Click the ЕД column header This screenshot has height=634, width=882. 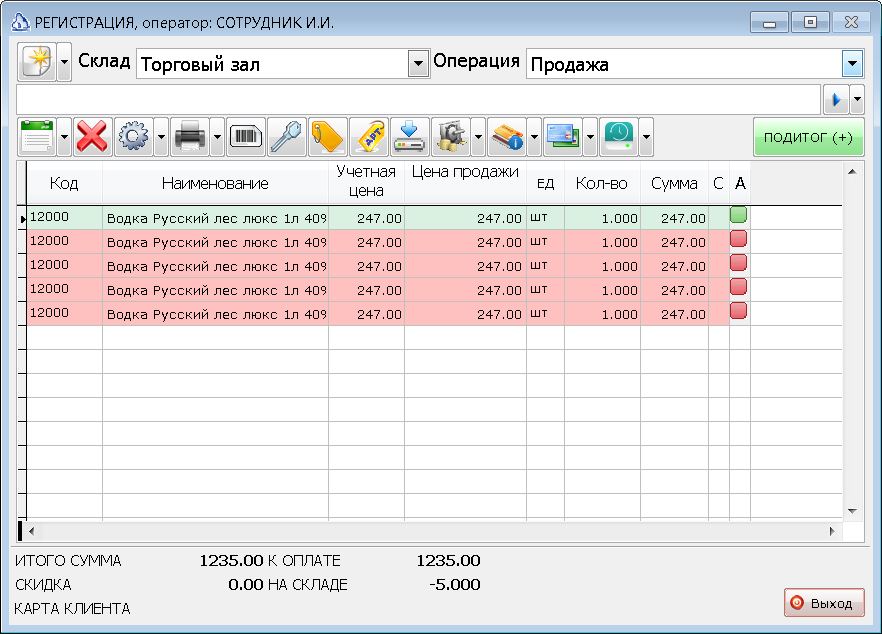(546, 183)
